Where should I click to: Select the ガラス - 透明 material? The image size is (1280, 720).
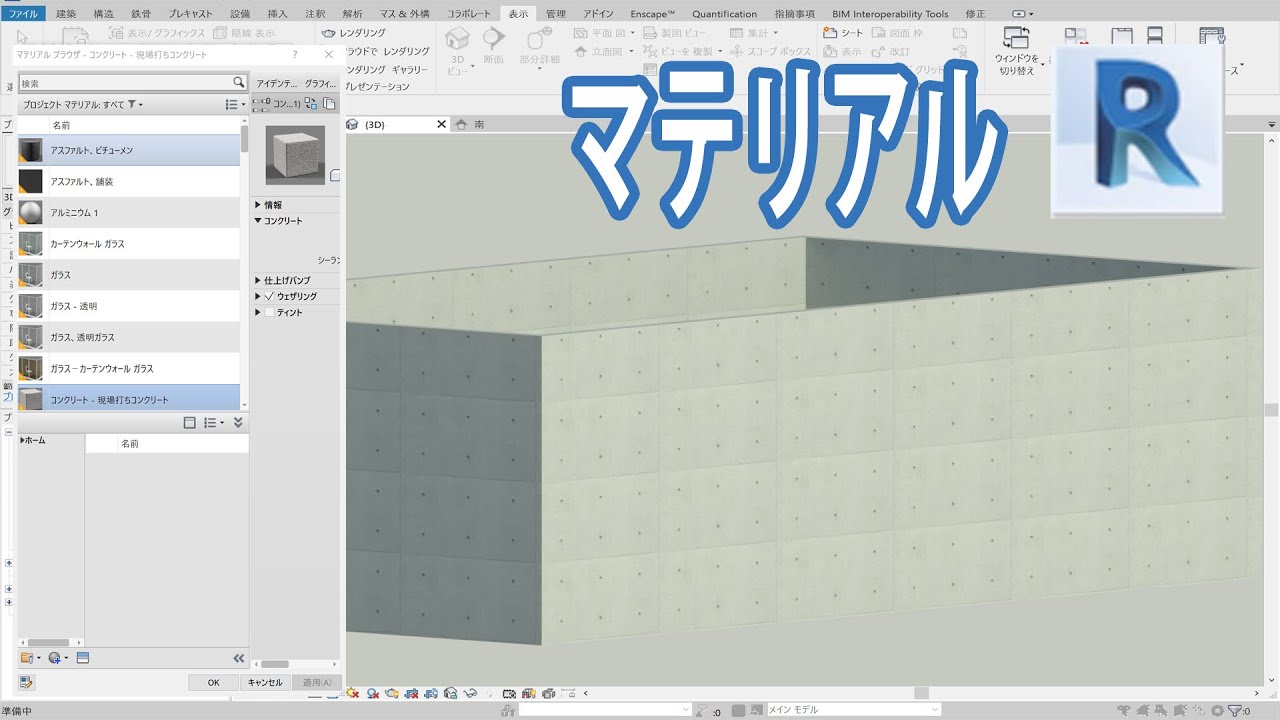coord(128,306)
